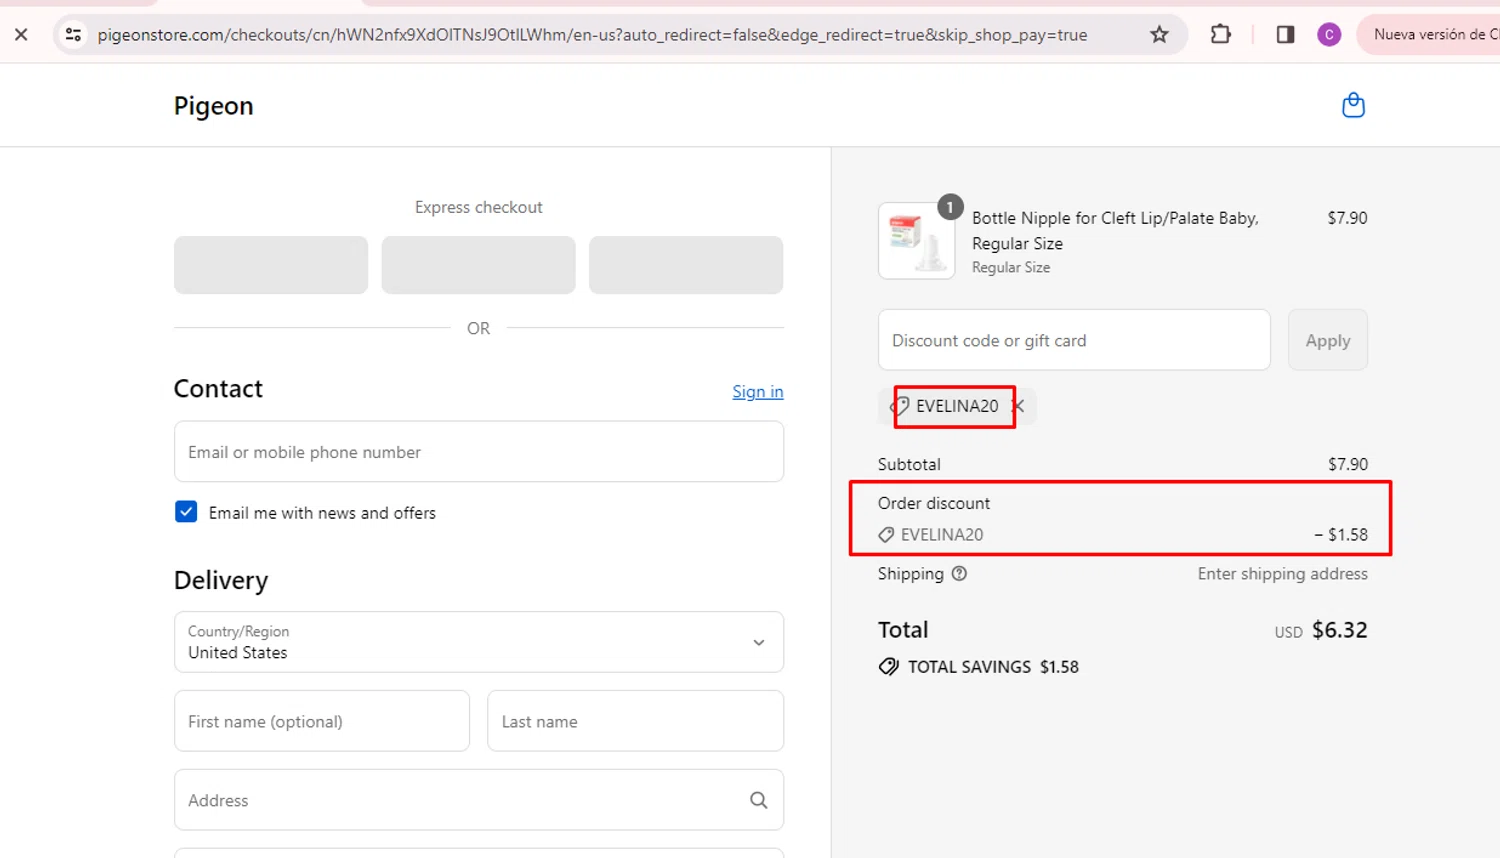Click search icon in Address field
Image resolution: width=1500 pixels, height=858 pixels.
point(758,800)
